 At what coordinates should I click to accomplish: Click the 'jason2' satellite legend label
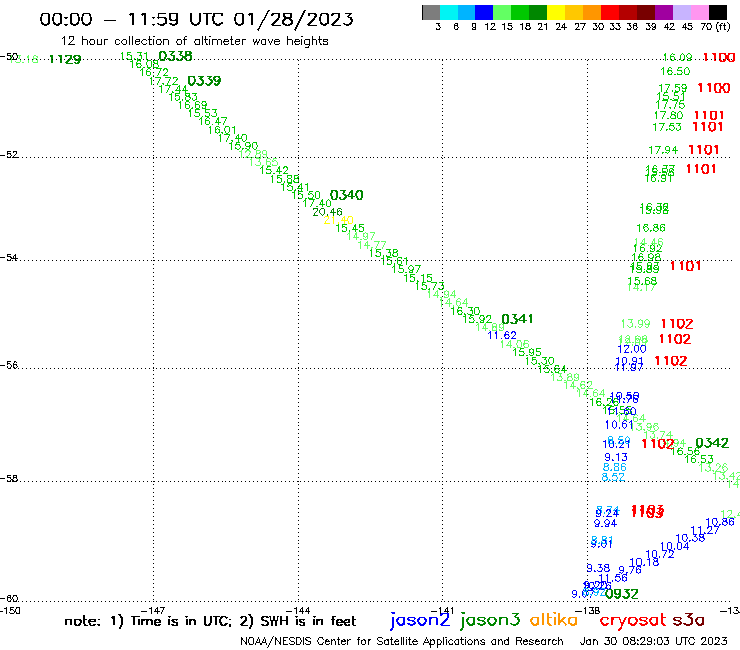click(x=420, y=620)
